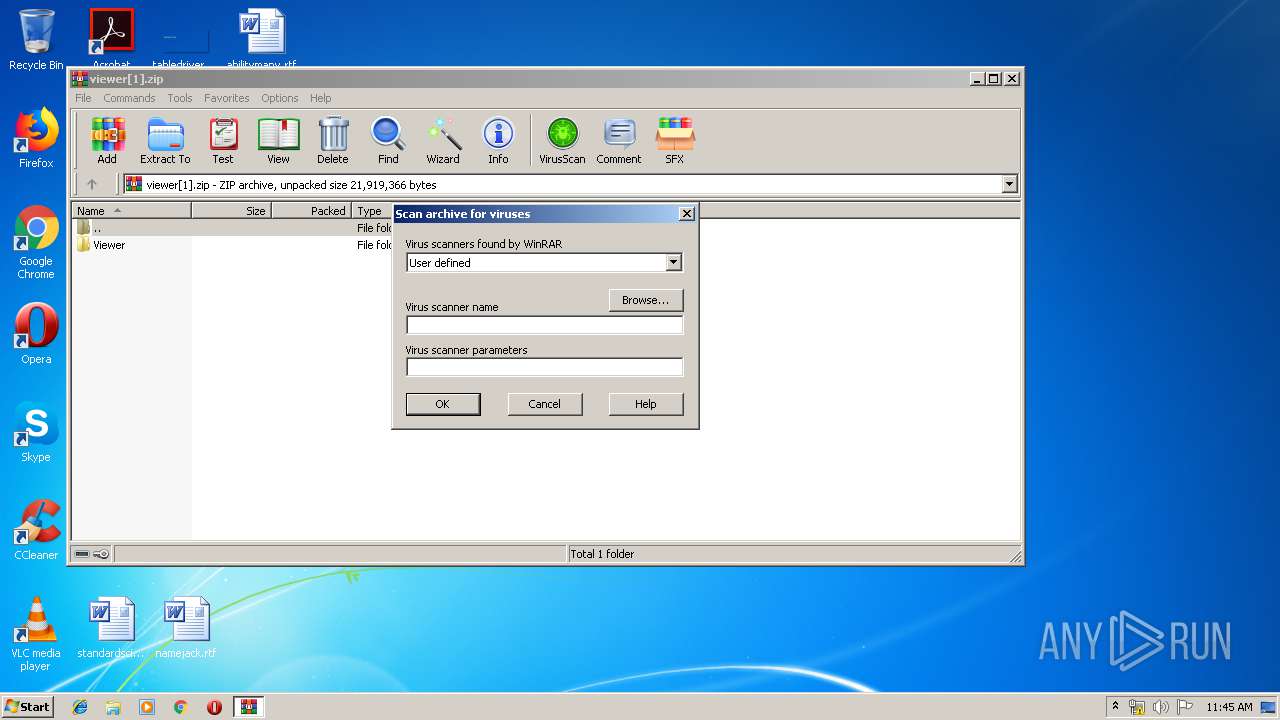Open Recycle Bin desktop icon
Image resolution: width=1280 pixels, height=720 pixels.
point(36,40)
